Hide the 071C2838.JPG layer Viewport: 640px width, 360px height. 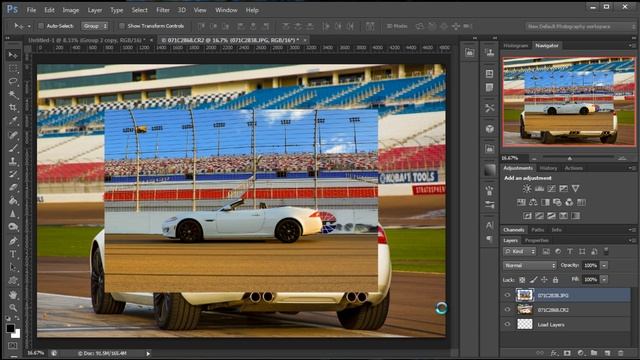point(507,295)
